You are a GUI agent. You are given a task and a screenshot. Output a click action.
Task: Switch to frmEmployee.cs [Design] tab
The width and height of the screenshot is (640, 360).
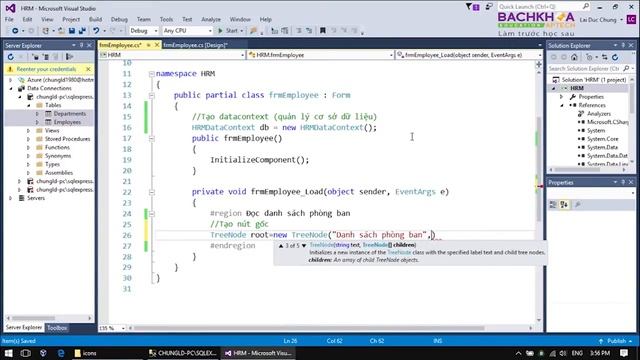tap(195, 45)
